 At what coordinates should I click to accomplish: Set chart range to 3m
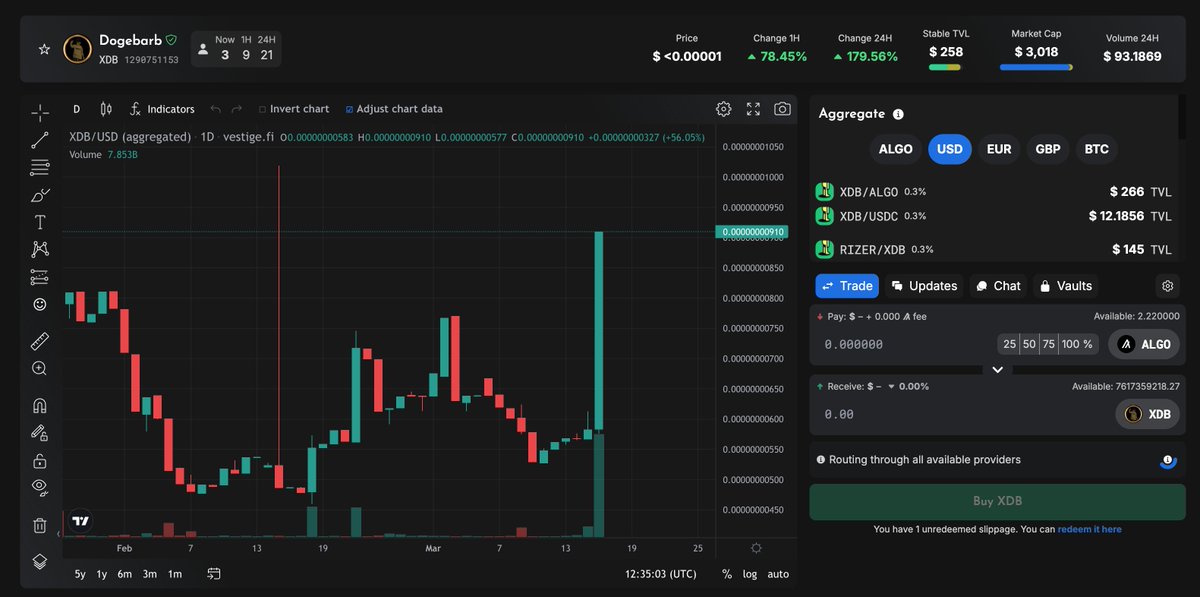tap(149, 574)
